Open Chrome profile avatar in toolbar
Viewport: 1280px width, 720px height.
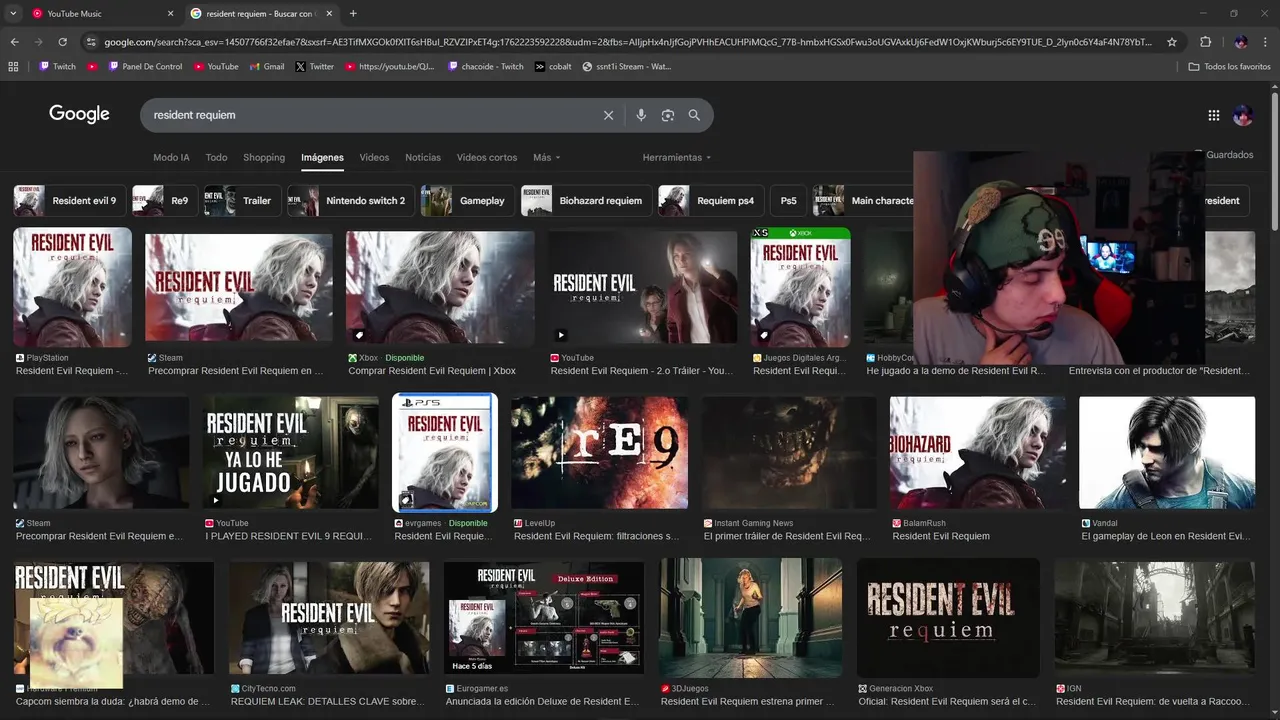(1241, 42)
